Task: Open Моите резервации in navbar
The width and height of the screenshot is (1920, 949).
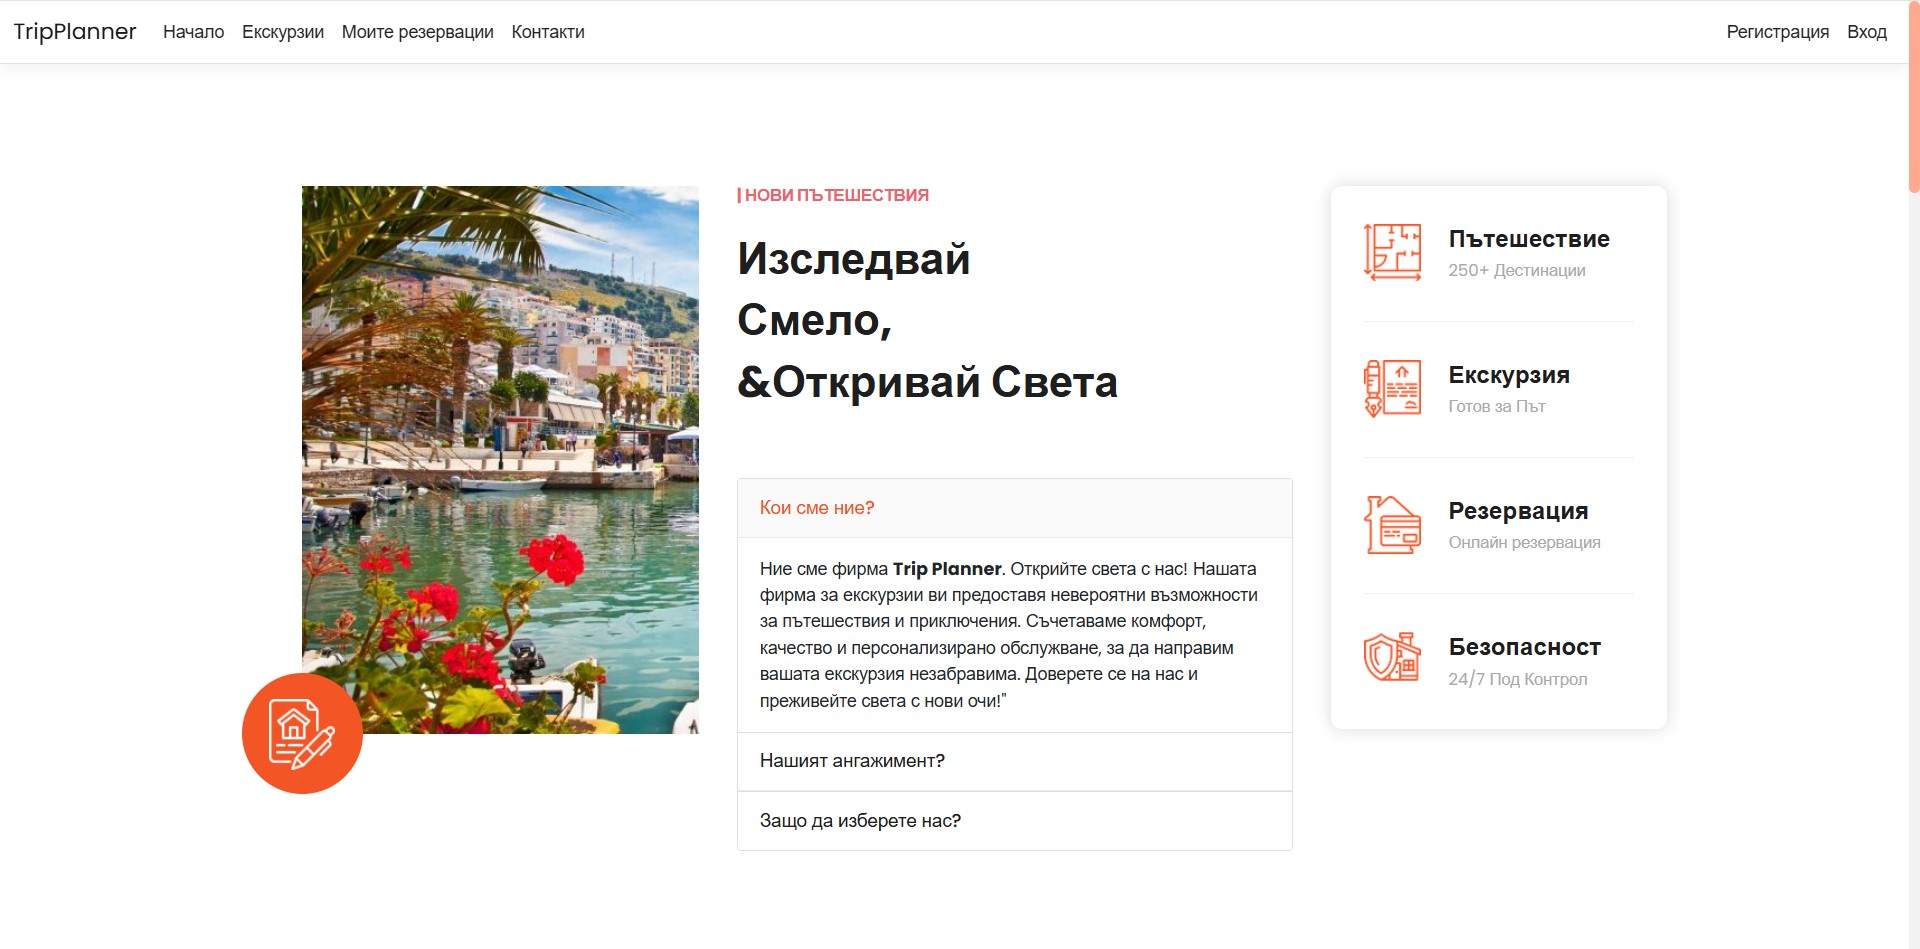Action: (x=418, y=32)
